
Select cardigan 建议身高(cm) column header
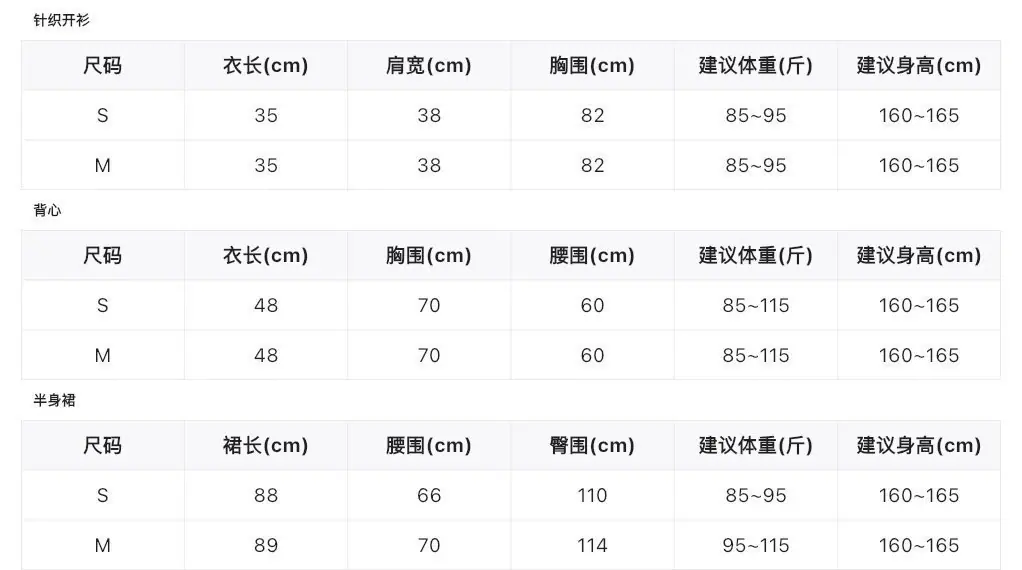(x=918, y=65)
